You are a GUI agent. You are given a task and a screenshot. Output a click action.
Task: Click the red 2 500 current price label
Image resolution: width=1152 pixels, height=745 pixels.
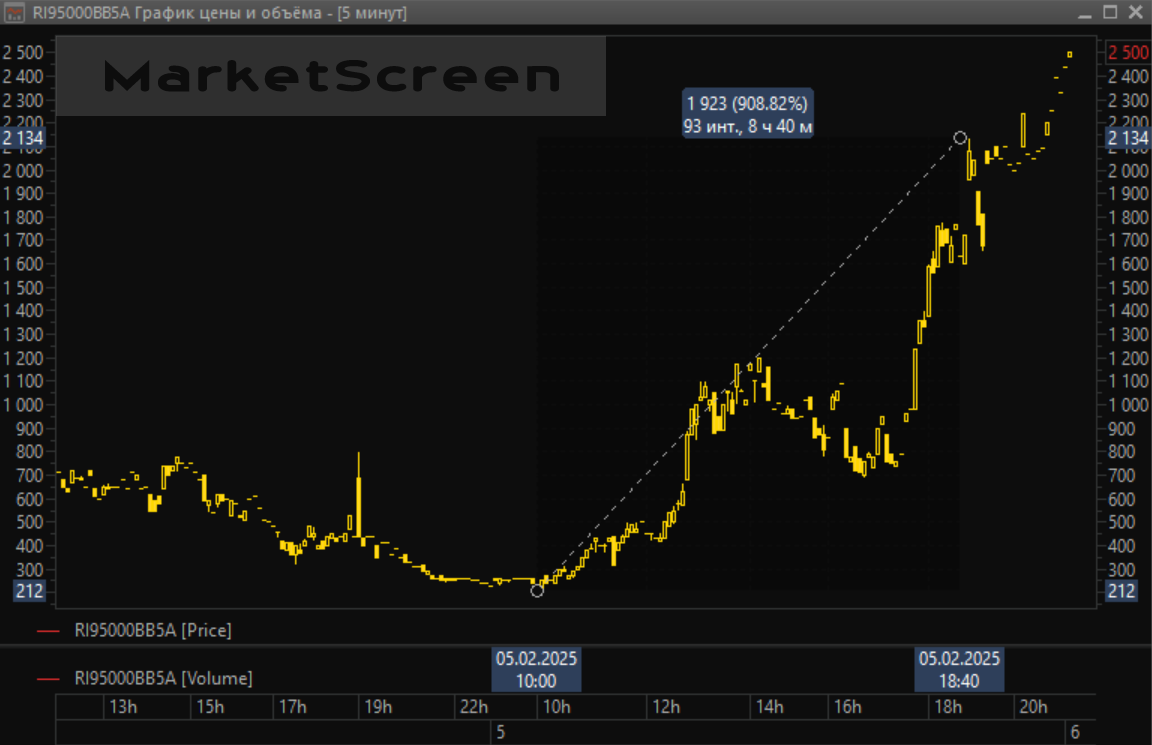coord(1127,53)
